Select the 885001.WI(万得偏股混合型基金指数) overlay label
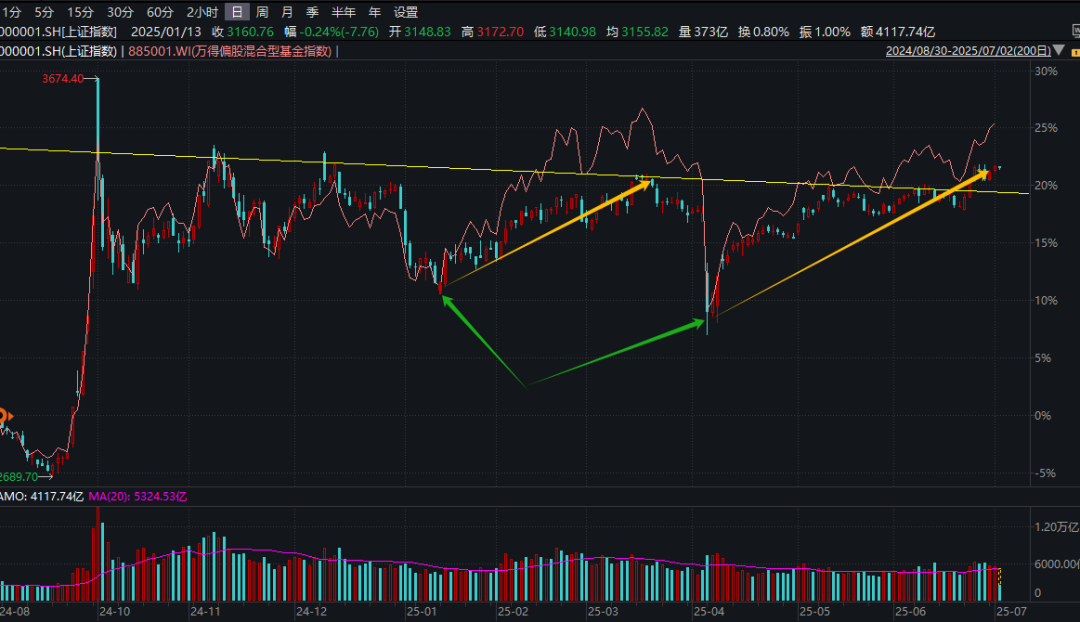This screenshot has height=622, width=1080. coord(230,51)
